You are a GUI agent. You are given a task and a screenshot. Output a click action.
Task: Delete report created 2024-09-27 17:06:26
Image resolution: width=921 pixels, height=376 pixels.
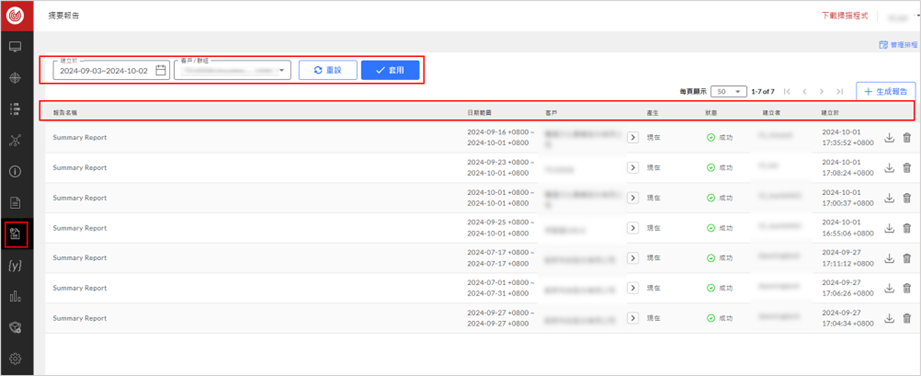click(907, 288)
